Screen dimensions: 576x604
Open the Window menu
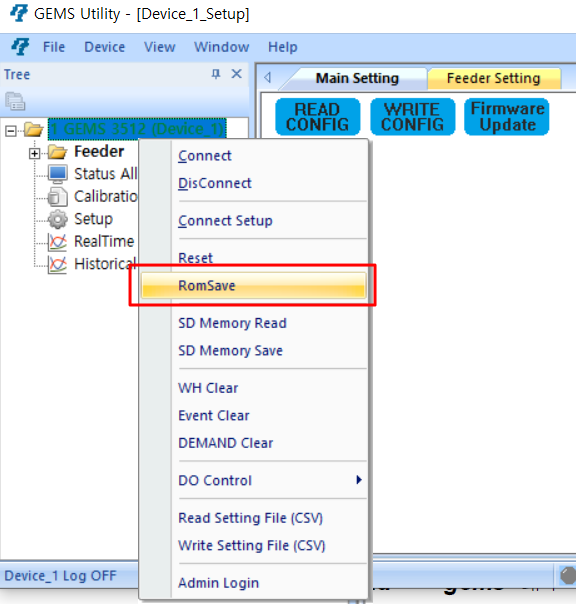click(x=222, y=47)
